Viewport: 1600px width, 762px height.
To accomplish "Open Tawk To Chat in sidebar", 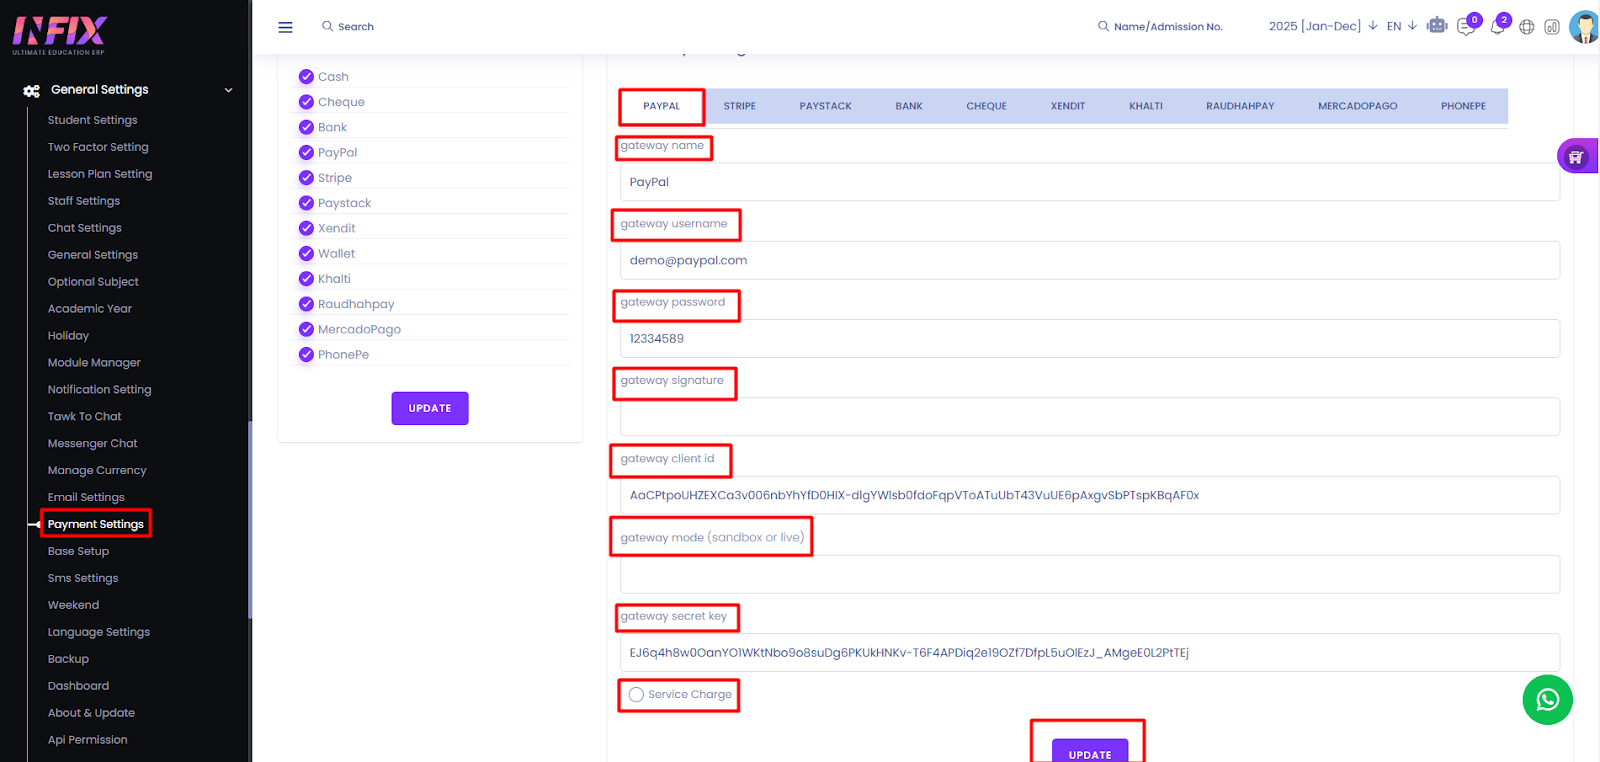I will (85, 416).
